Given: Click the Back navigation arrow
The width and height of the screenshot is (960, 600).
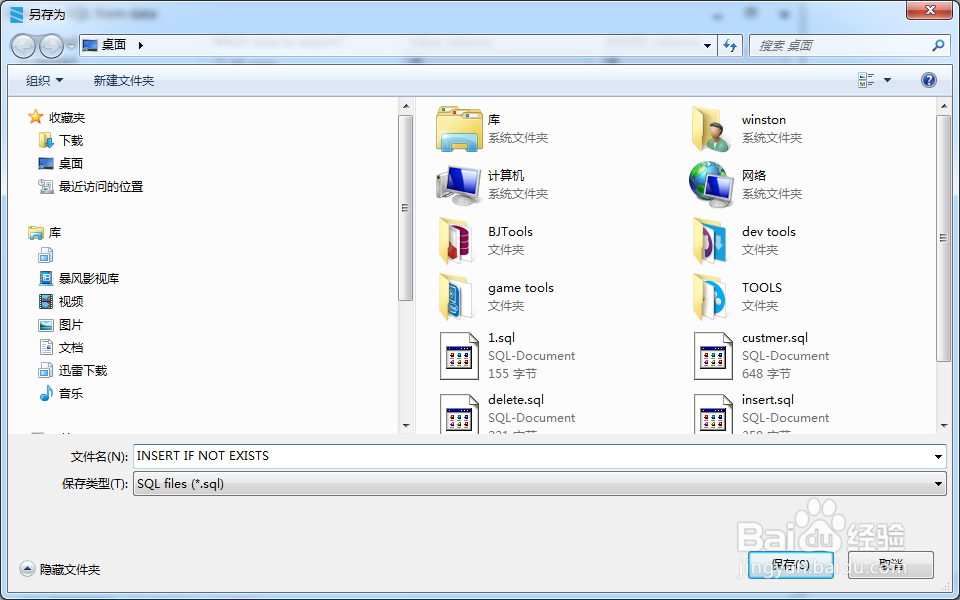Looking at the screenshot, I should point(23,46).
